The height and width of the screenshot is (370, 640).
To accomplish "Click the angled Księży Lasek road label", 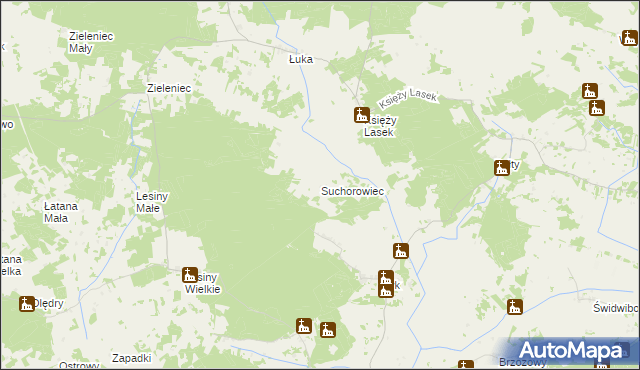I will (x=407, y=98).
